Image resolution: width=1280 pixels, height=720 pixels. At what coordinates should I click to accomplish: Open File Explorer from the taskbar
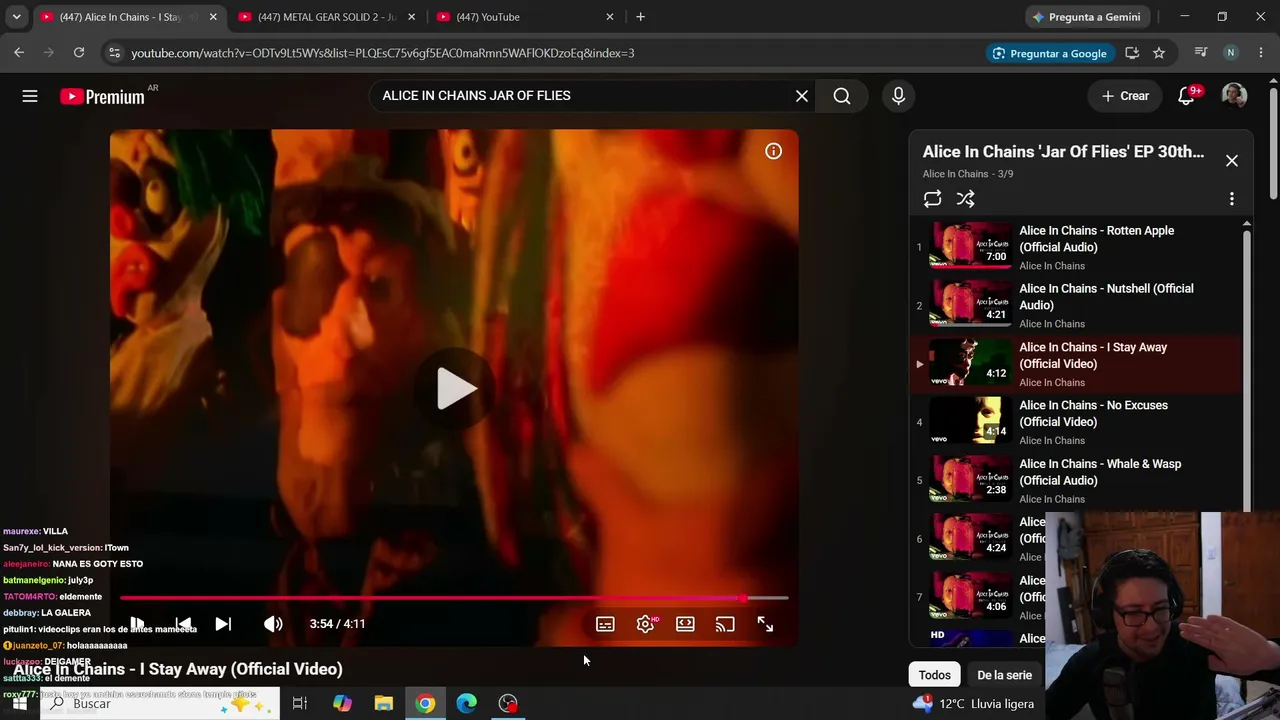[x=384, y=704]
